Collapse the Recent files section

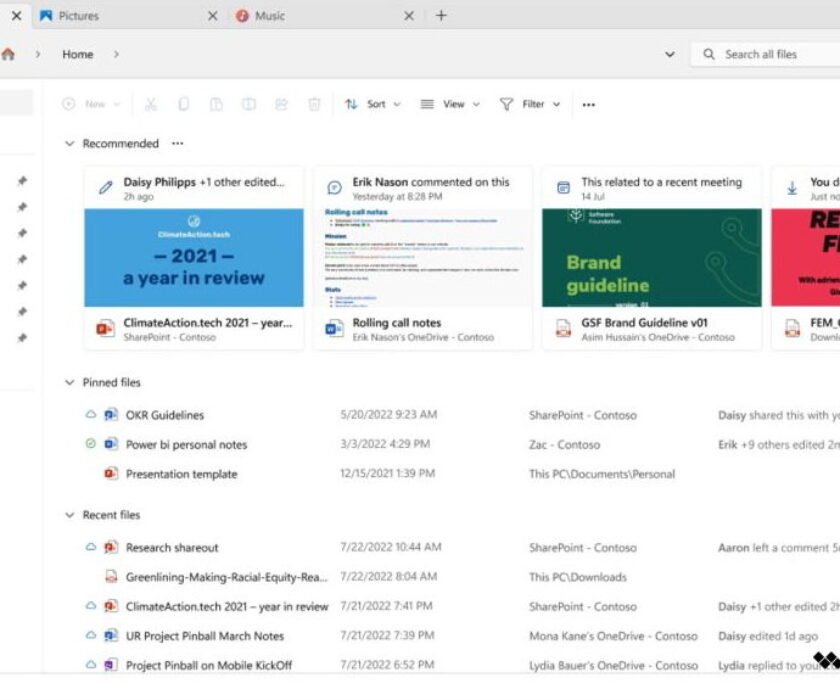point(69,515)
